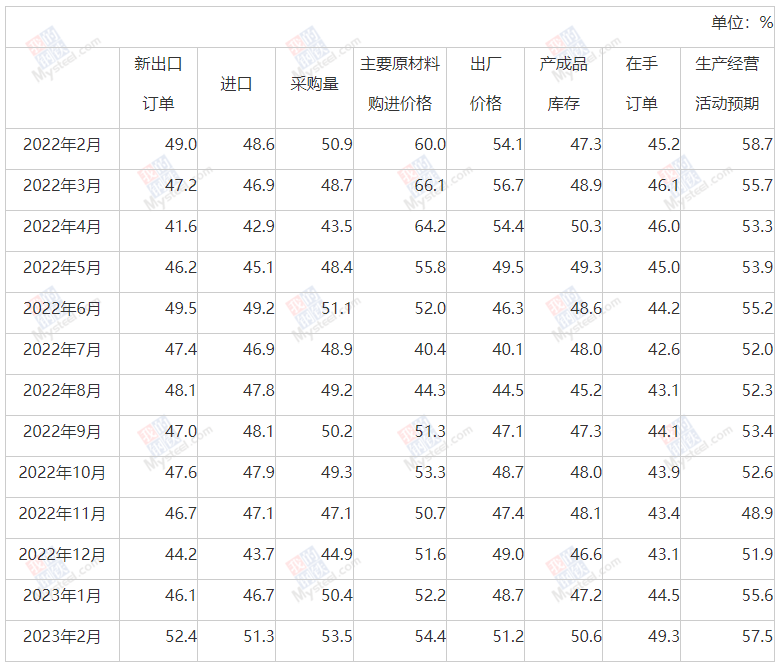Click the 48.9 cell in 2022年11月 row
The image size is (784, 667).
coord(756,514)
